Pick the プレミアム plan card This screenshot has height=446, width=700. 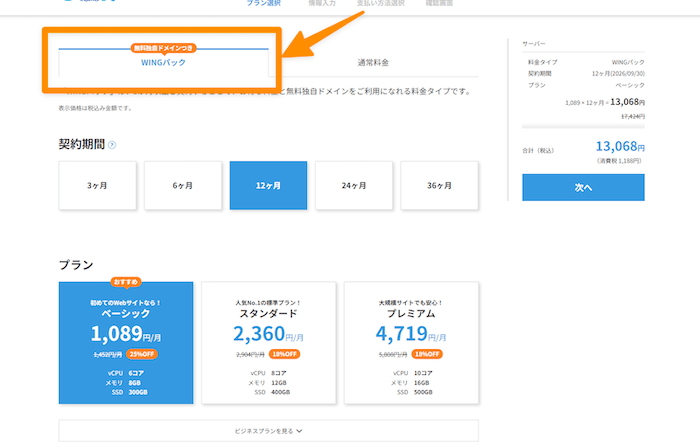tap(411, 342)
